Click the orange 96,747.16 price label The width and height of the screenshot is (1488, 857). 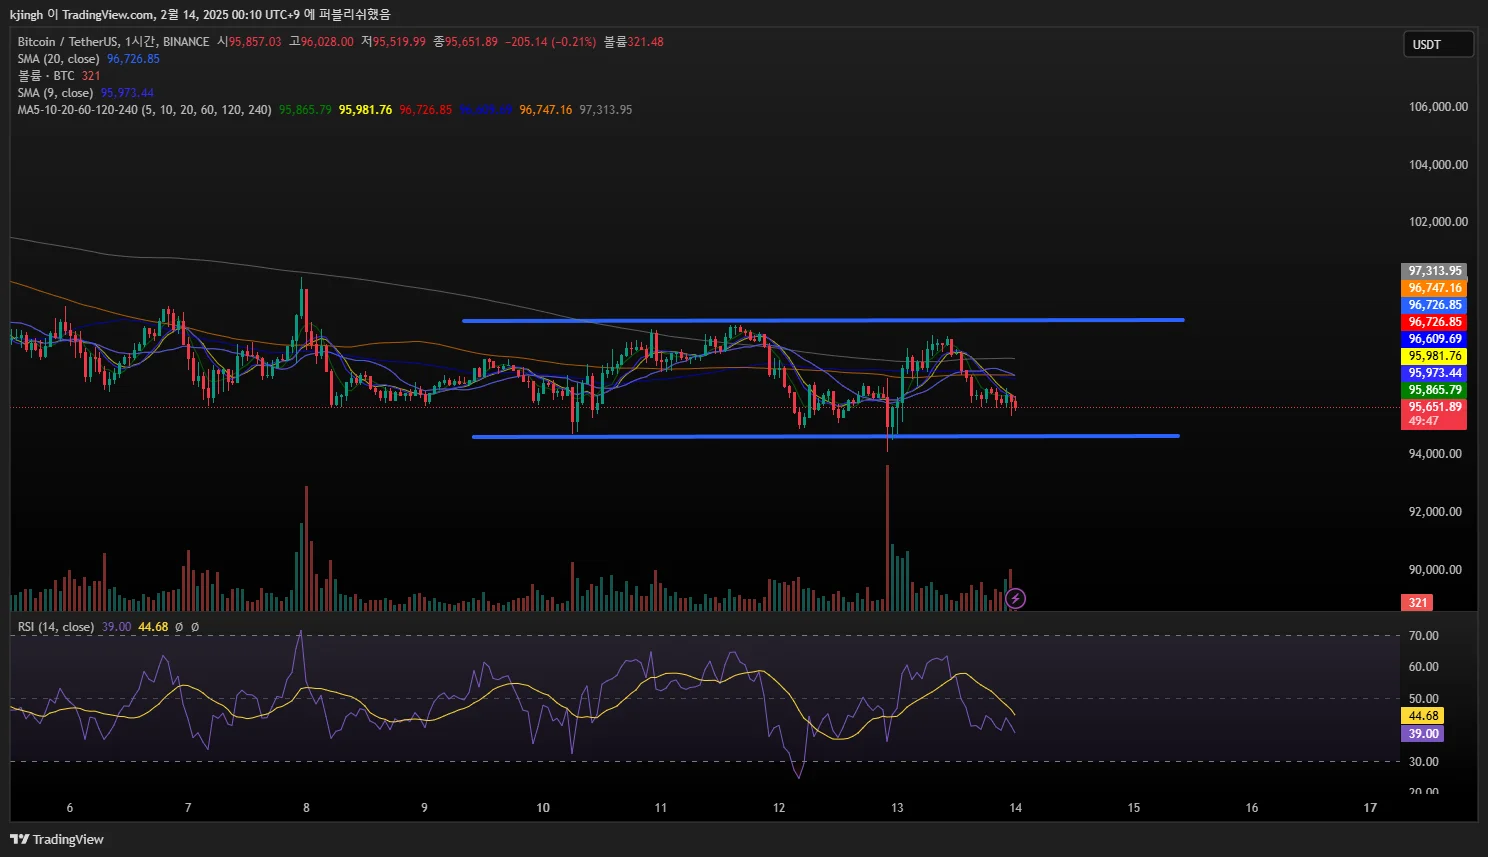click(x=1434, y=288)
